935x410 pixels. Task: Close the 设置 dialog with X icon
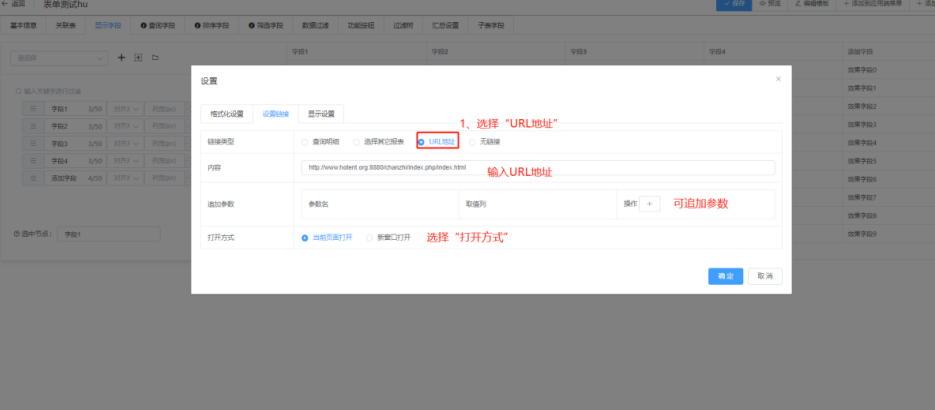(x=778, y=79)
